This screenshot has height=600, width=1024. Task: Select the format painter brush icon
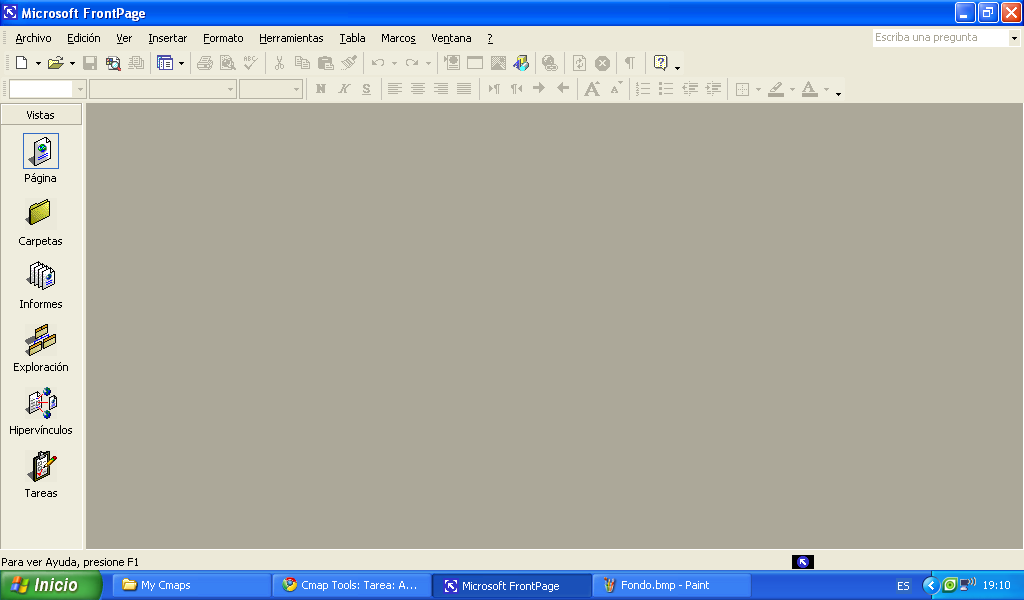[x=349, y=63]
